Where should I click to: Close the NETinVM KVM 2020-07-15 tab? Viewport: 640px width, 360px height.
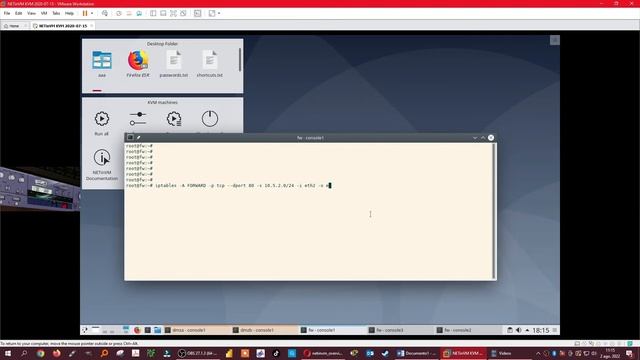tap(92, 26)
